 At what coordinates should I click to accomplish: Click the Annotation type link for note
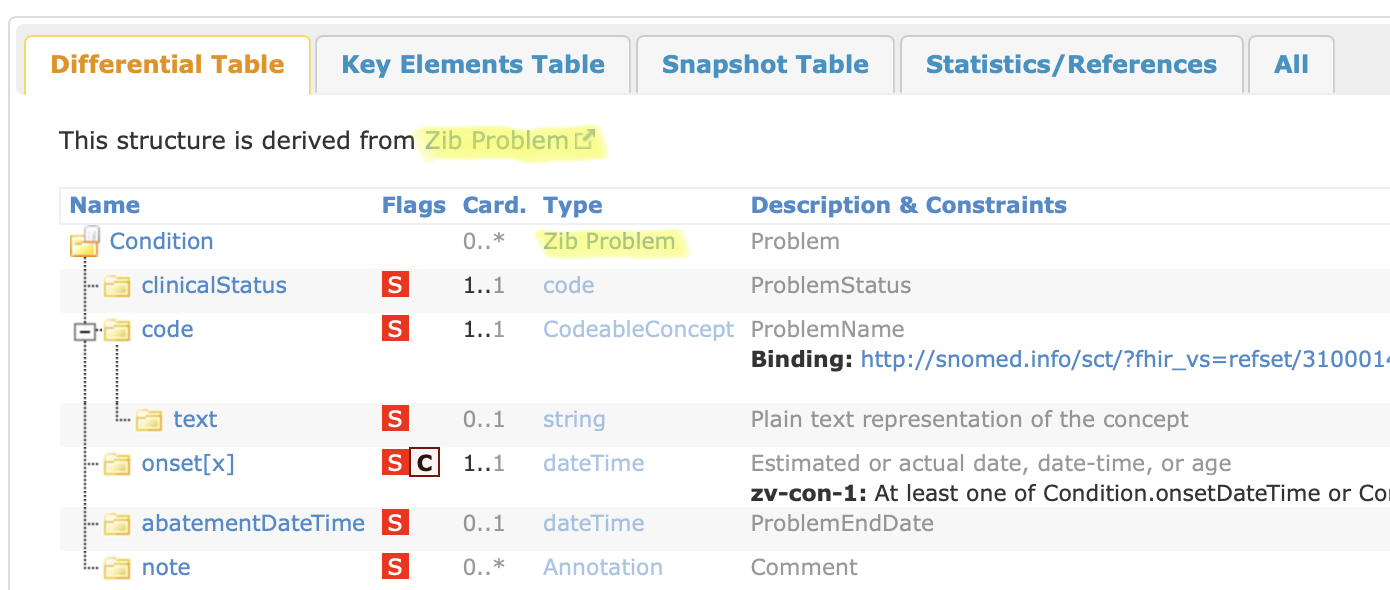click(x=602, y=568)
